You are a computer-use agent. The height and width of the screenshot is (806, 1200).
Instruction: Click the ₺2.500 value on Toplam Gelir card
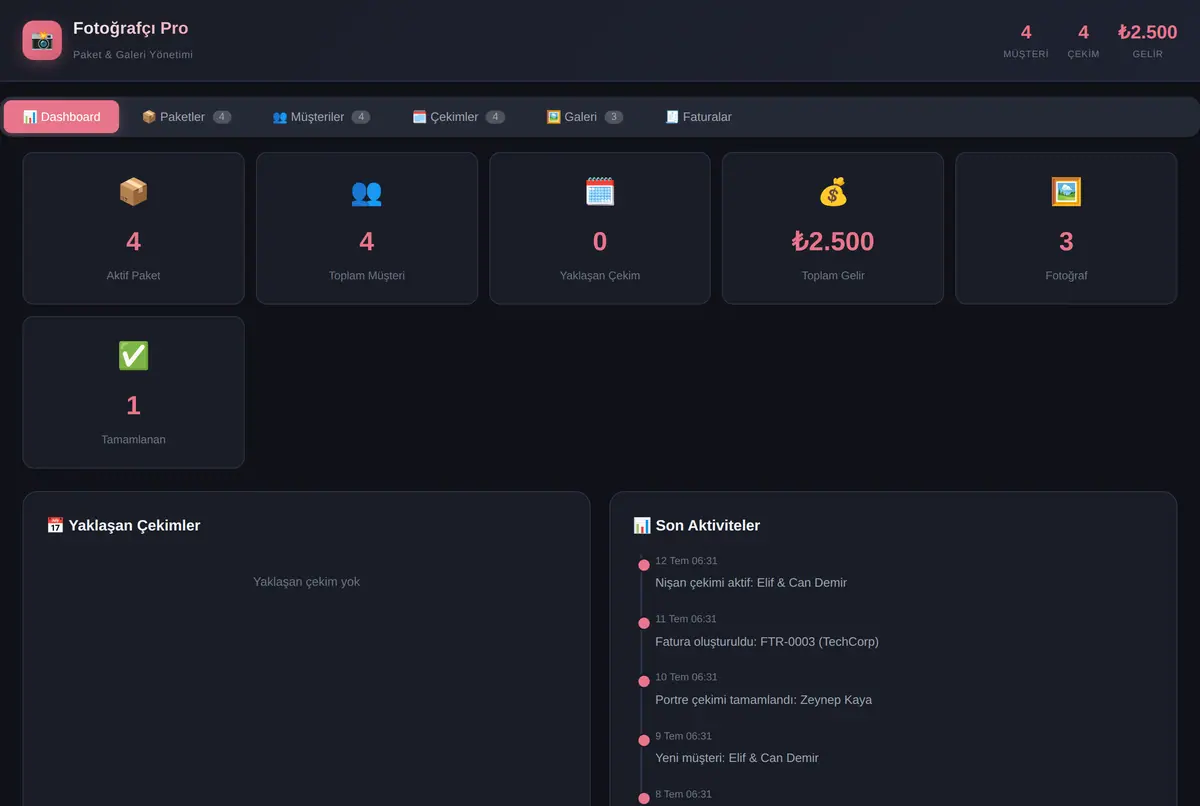(833, 241)
